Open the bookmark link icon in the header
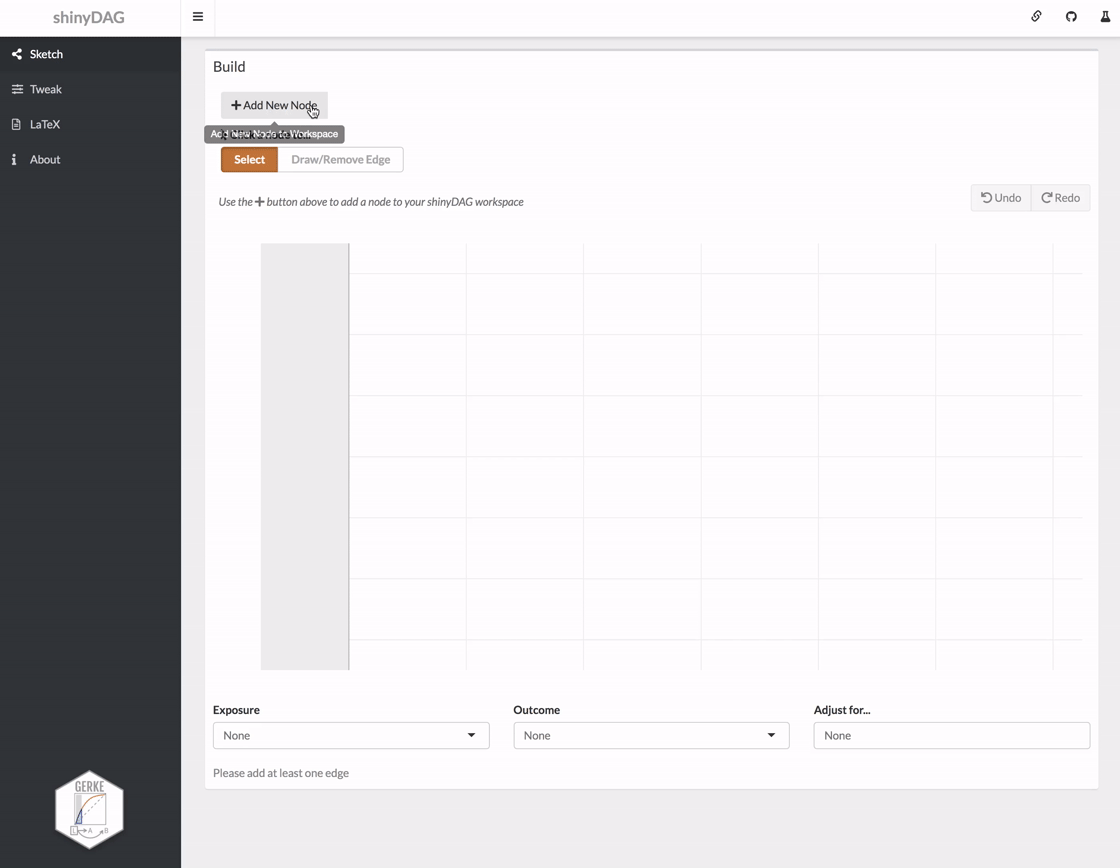Screen dimensions: 1120x868 pyautogui.click(x=1036, y=16)
